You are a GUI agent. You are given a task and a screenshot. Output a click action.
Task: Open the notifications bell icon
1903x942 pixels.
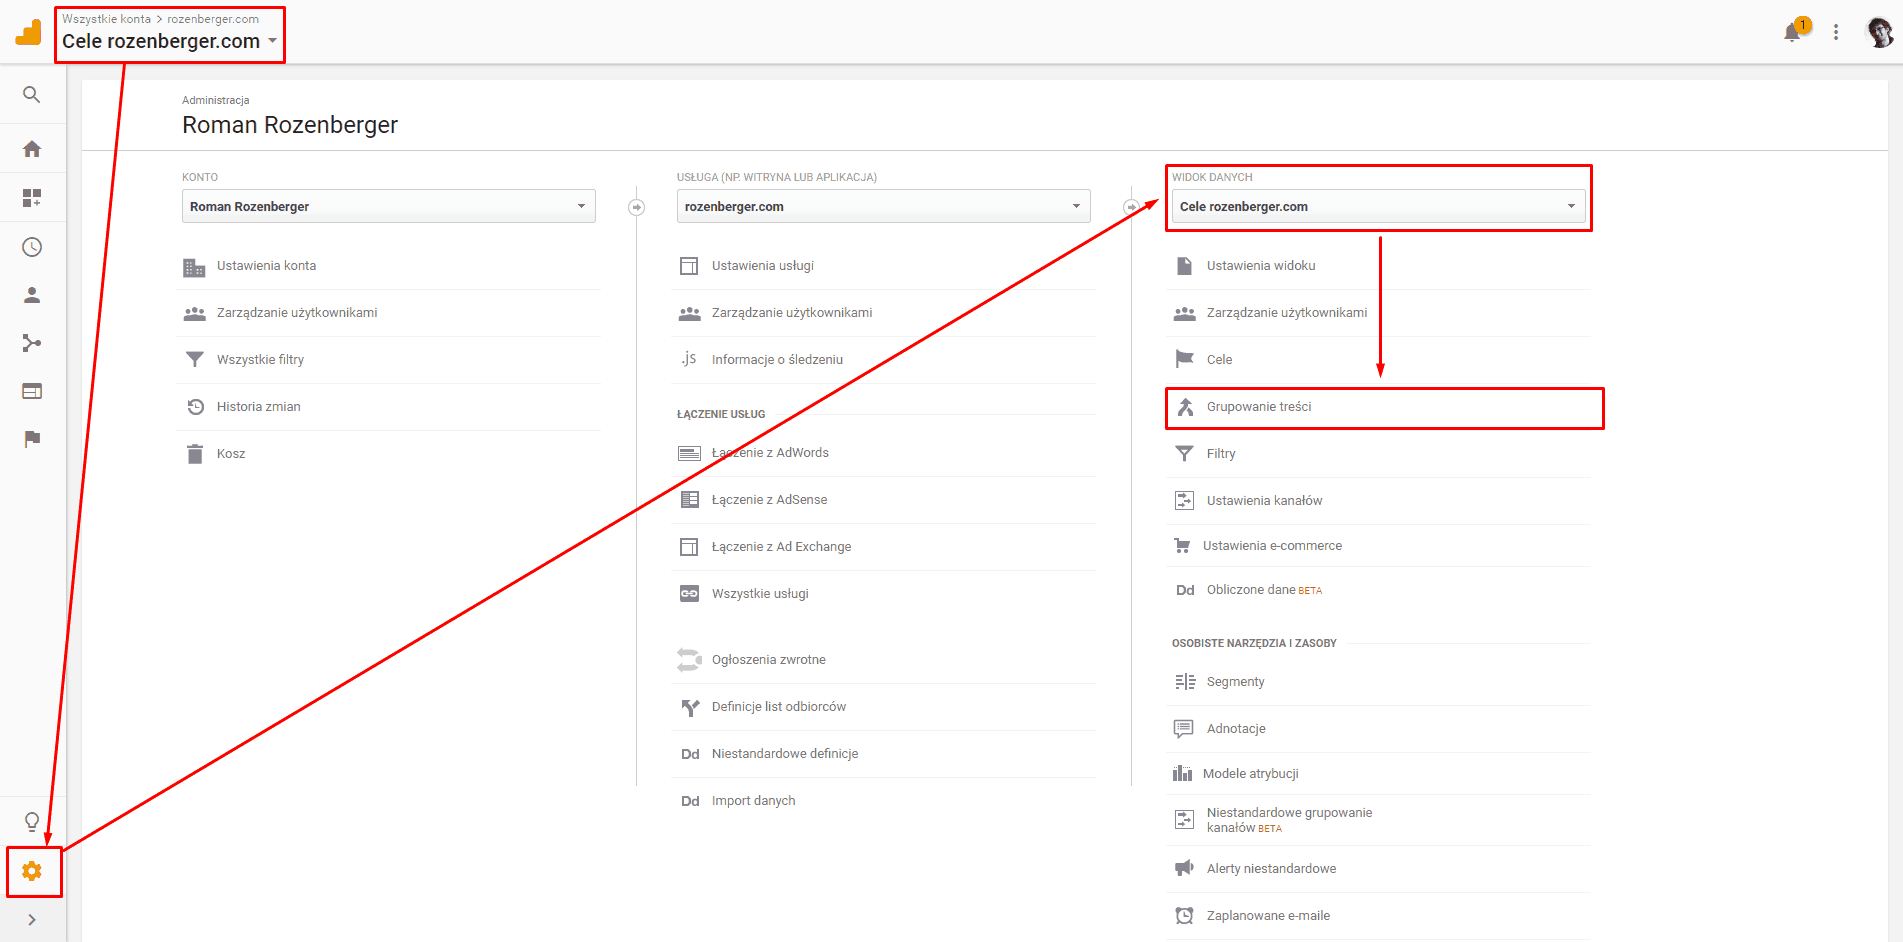[1792, 32]
